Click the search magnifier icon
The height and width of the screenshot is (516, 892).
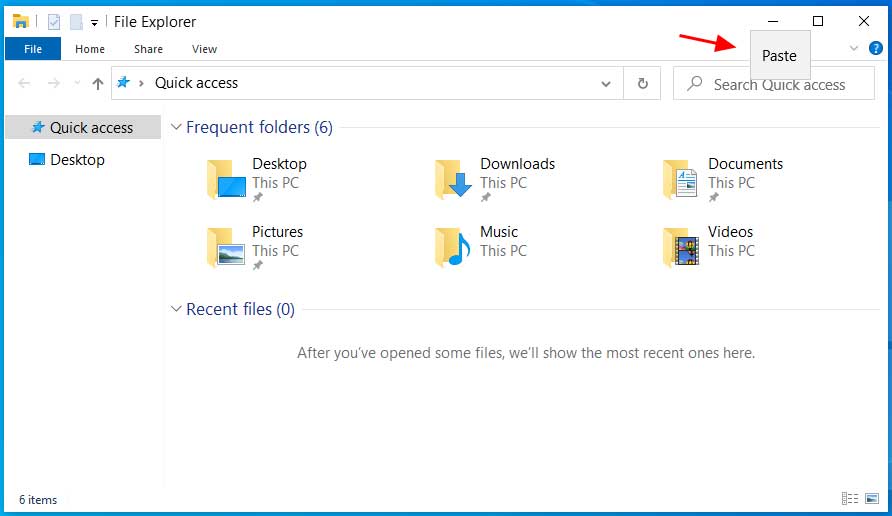(695, 84)
